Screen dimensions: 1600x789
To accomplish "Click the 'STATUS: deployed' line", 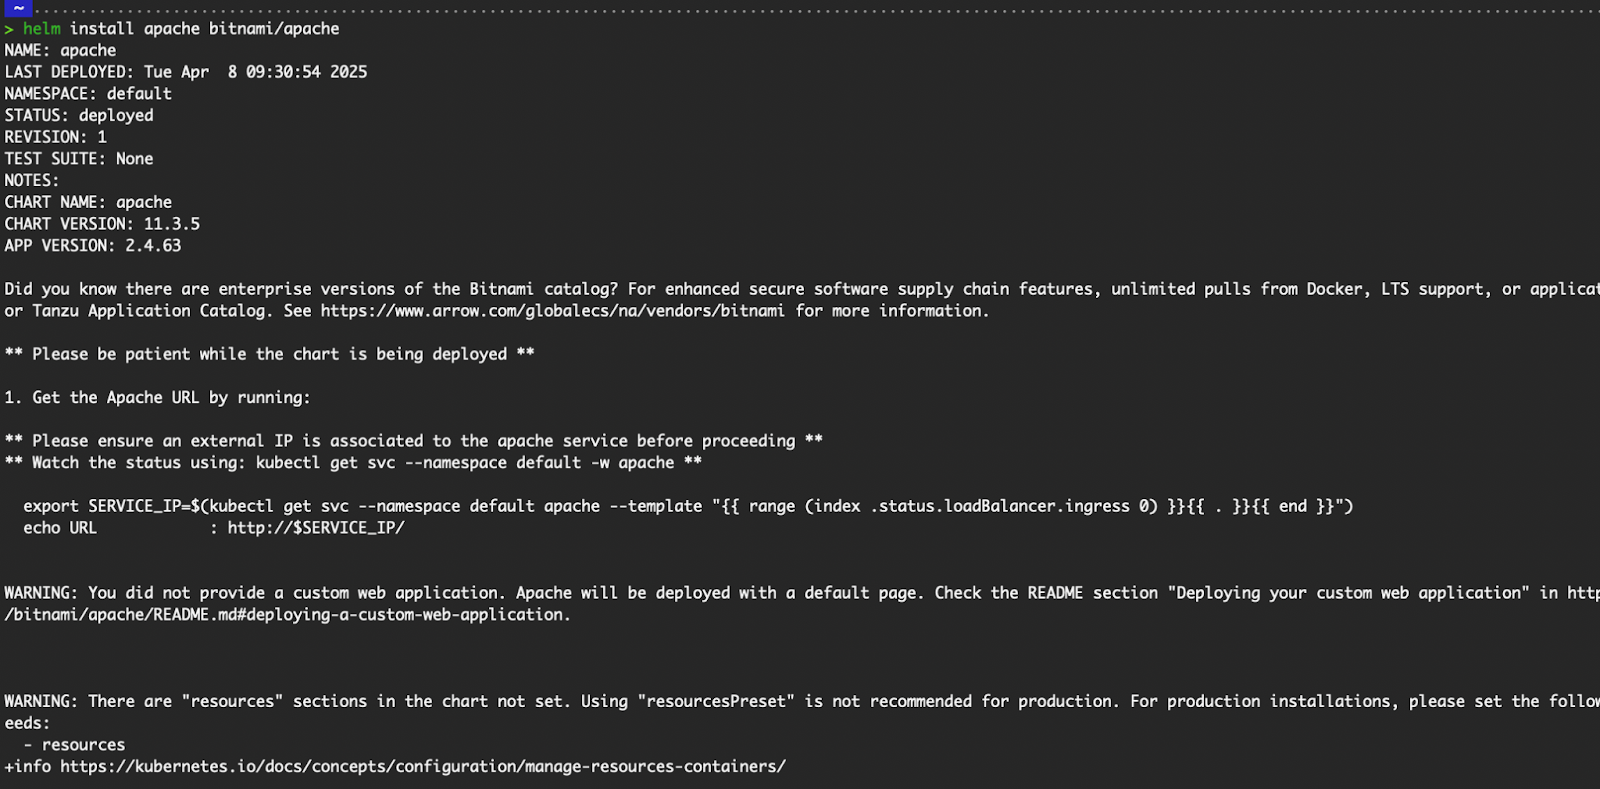I will 79,115.
